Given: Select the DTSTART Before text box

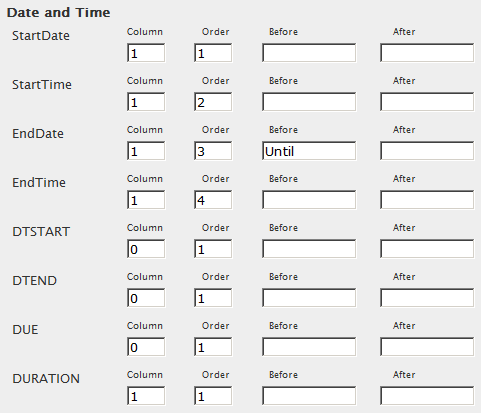Looking at the screenshot, I should click(309, 249).
